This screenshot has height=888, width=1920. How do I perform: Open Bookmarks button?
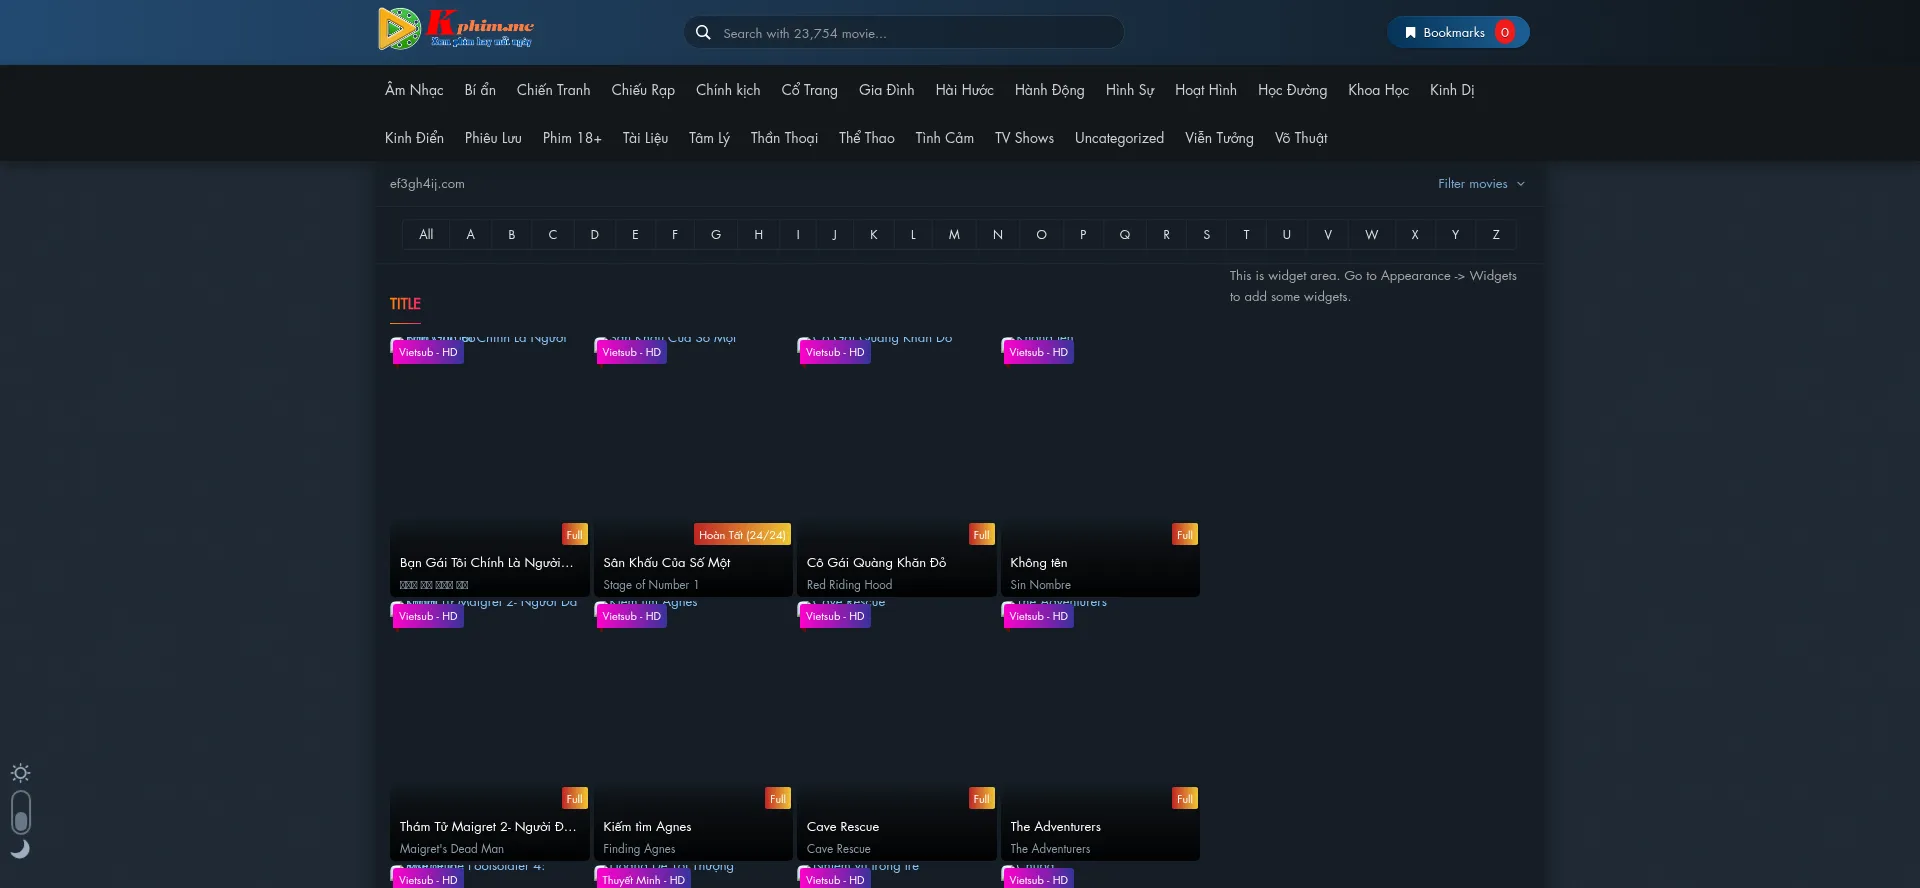pos(1458,32)
